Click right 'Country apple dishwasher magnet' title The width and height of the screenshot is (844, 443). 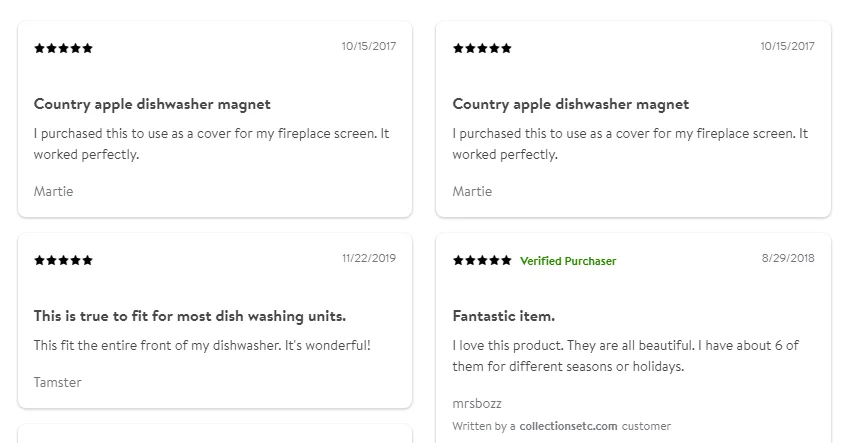click(x=571, y=104)
